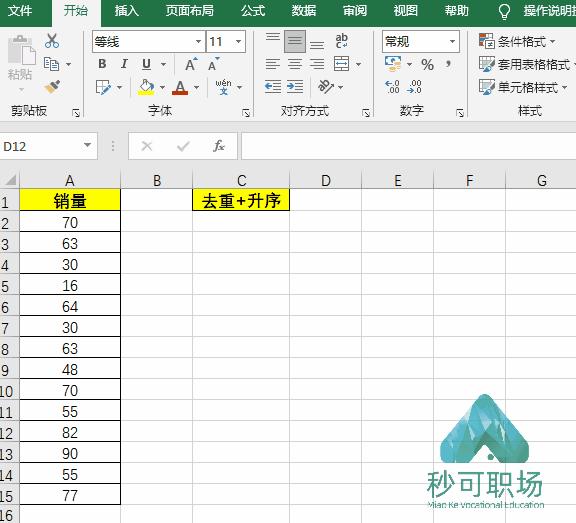Open the number format 常规 dropdown
Image resolution: width=576 pixels, height=523 pixels.
tap(421, 41)
